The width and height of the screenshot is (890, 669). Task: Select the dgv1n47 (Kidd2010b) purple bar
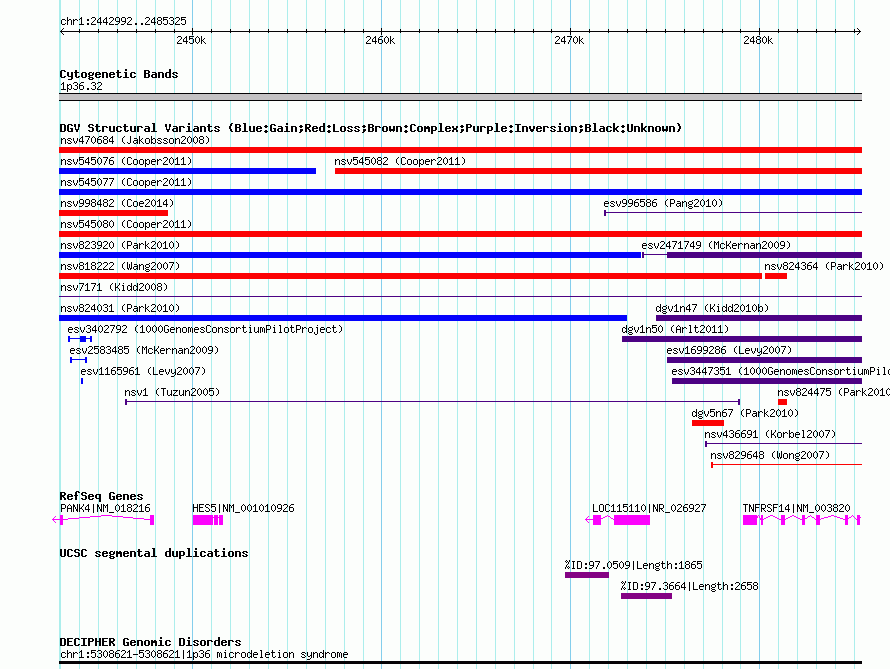click(759, 318)
